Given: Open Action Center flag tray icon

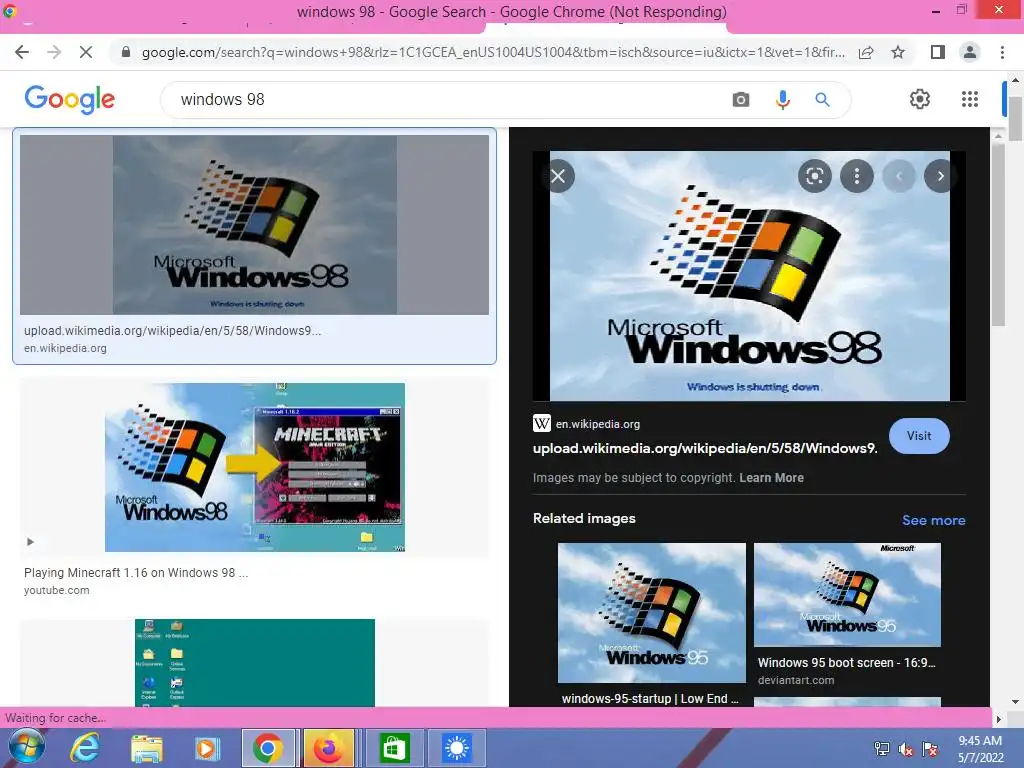Looking at the screenshot, I should coord(930,749).
